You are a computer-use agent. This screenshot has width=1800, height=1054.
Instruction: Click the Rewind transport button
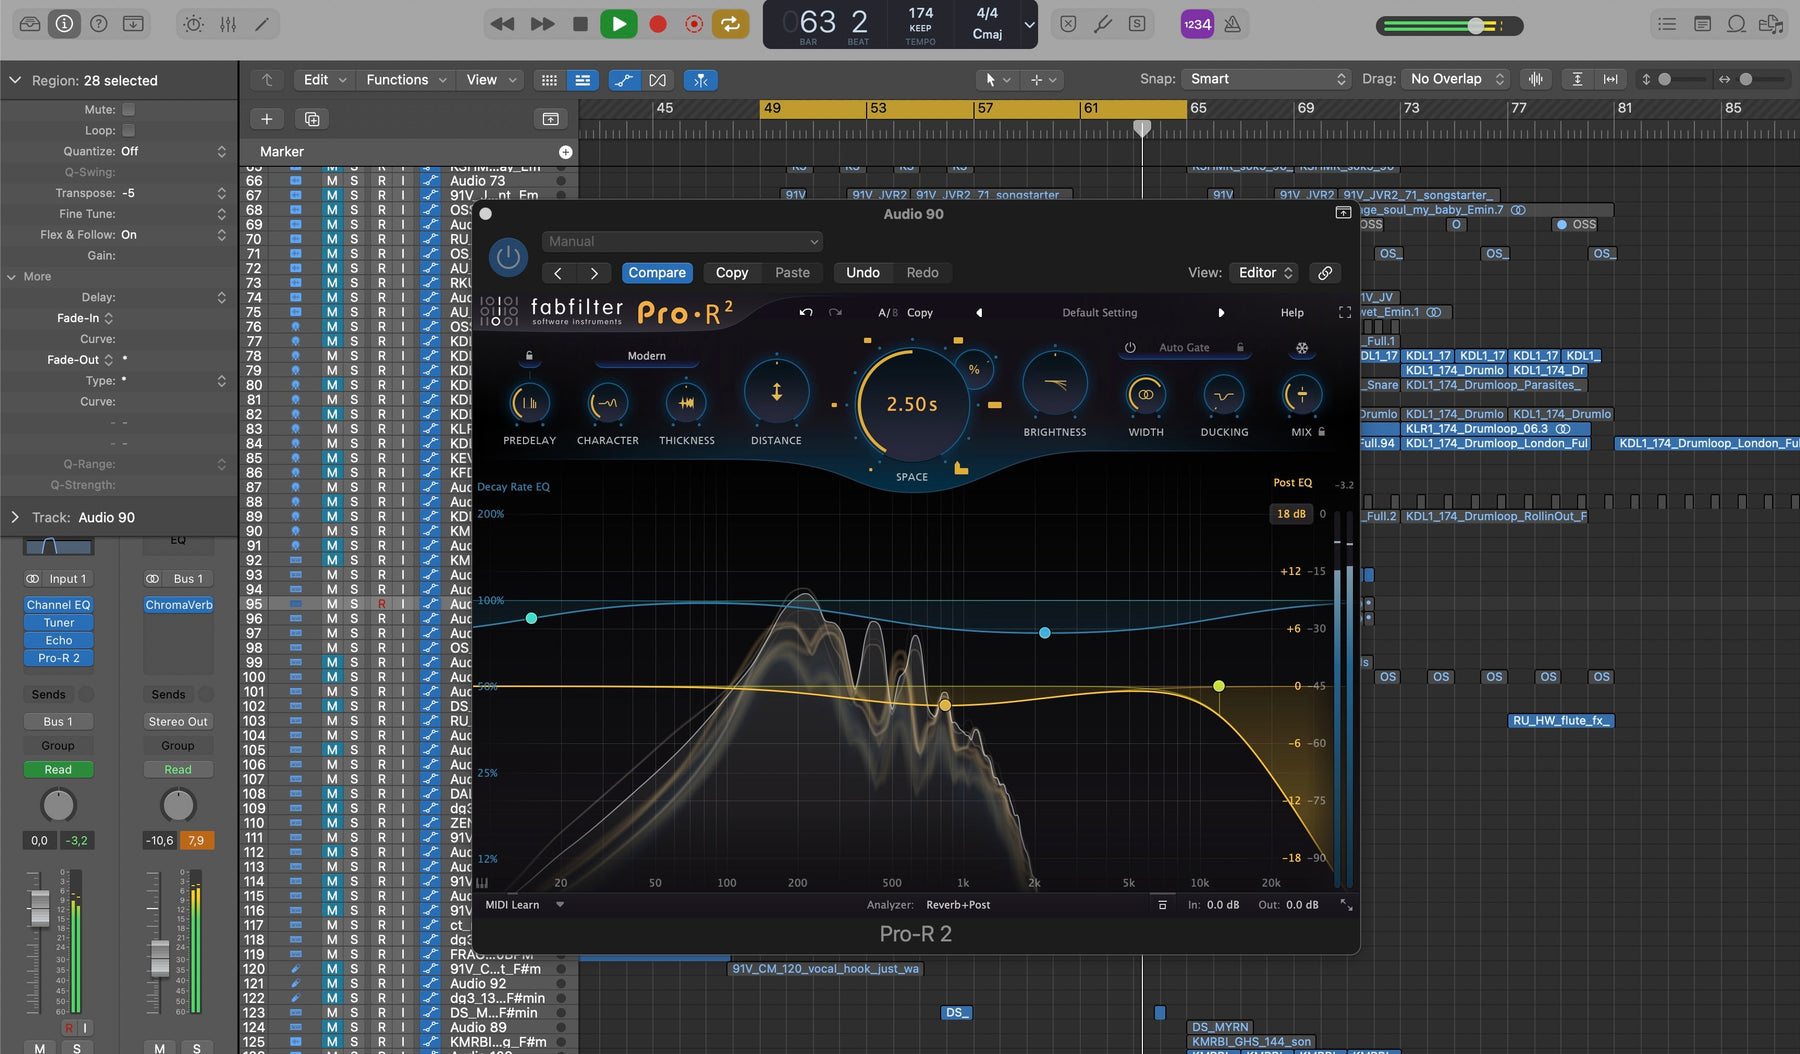(503, 24)
